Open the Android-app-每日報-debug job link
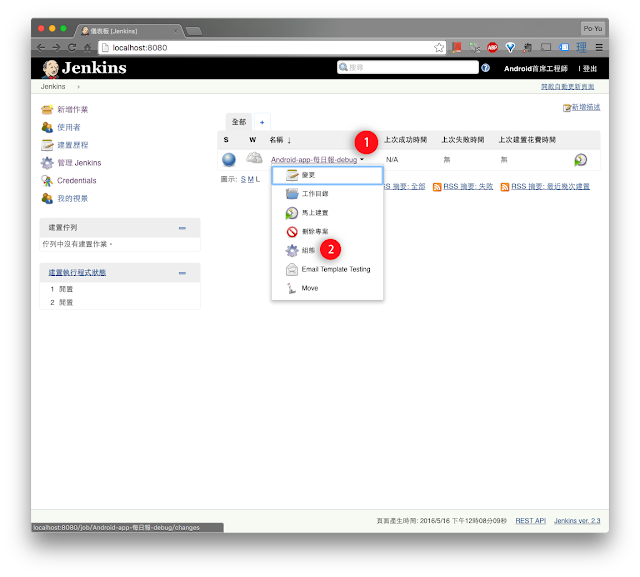This screenshot has width=640, height=577. [x=314, y=160]
